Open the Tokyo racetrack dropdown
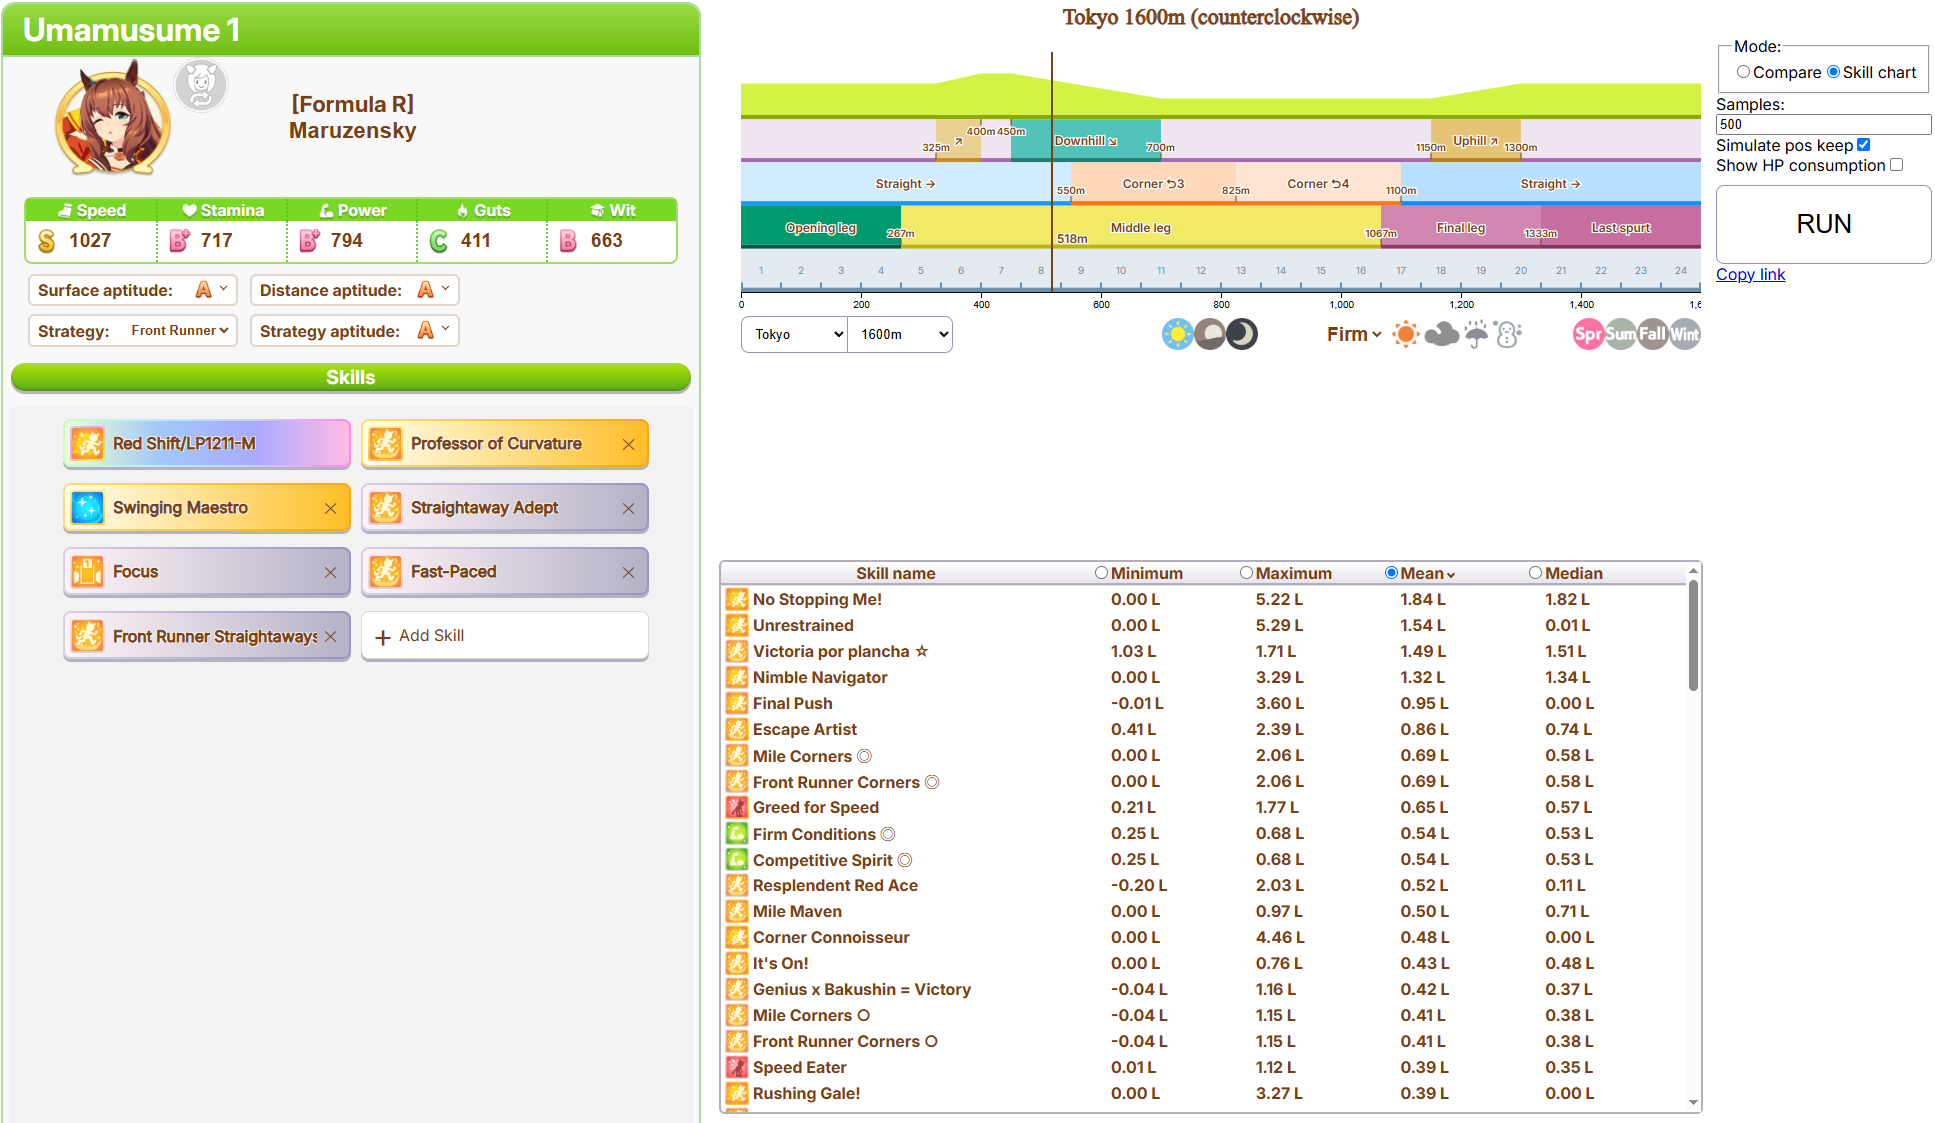 (x=794, y=335)
